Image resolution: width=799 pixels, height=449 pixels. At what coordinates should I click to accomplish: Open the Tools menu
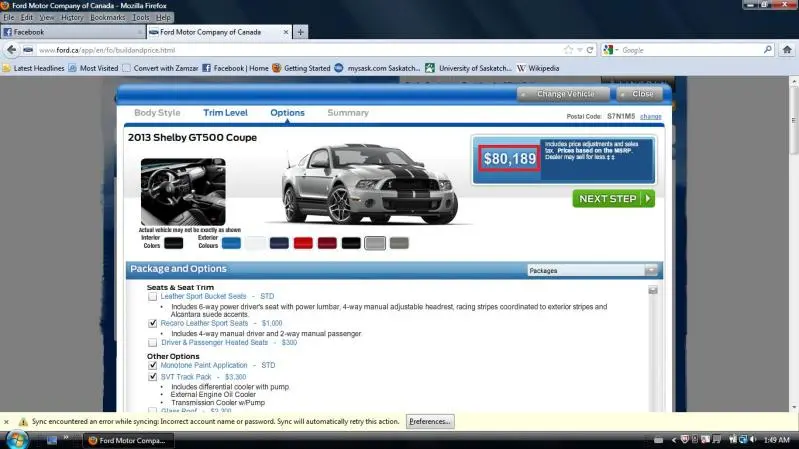coord(141,17)
